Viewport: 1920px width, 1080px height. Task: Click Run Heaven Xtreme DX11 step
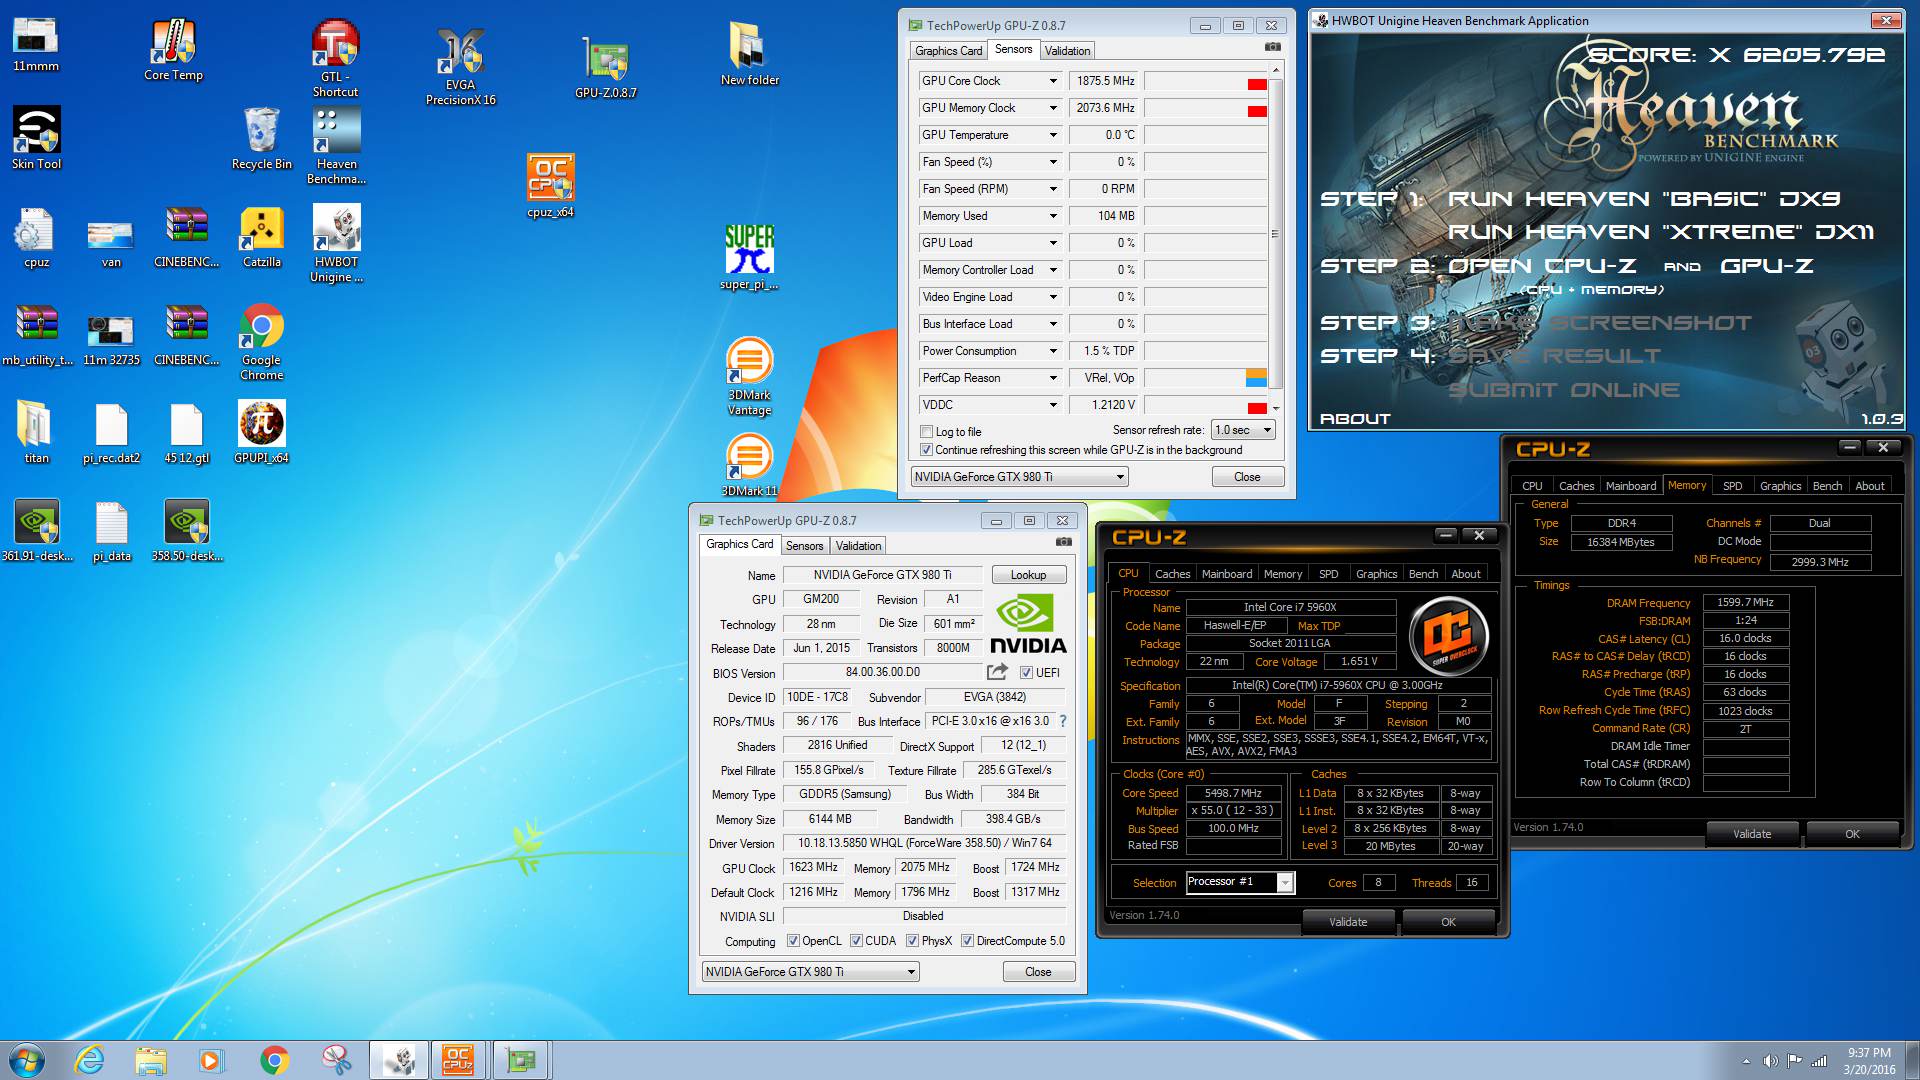pyautogui.click(x=1660, y=232)
